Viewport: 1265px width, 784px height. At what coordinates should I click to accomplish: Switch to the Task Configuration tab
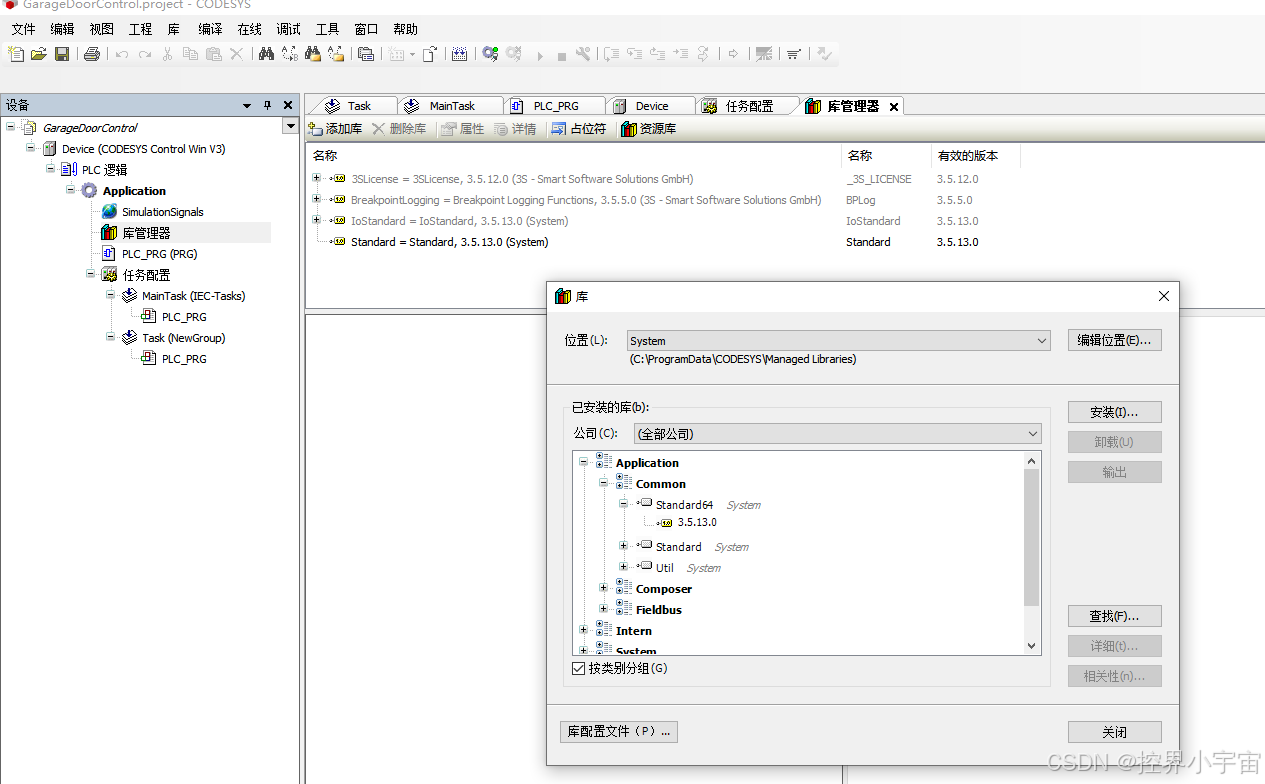tap(749, 106)
